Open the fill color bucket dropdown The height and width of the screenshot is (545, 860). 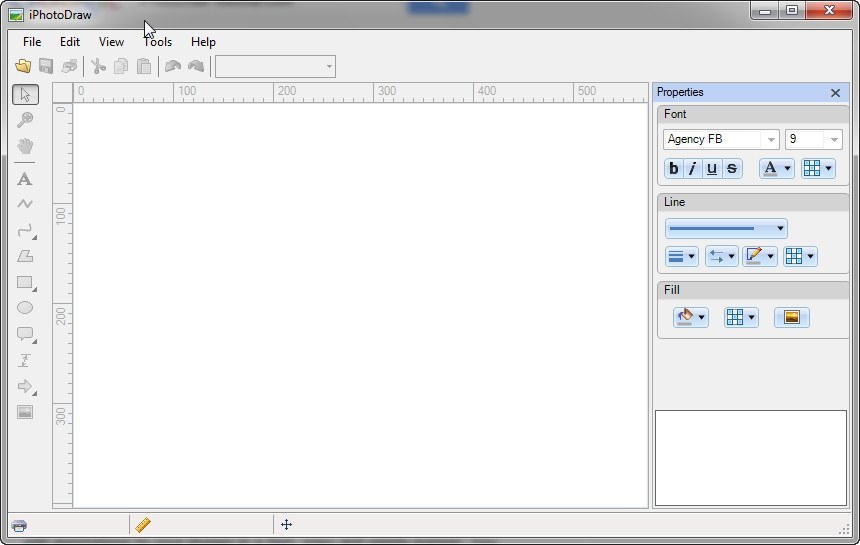tap(691, 317)
